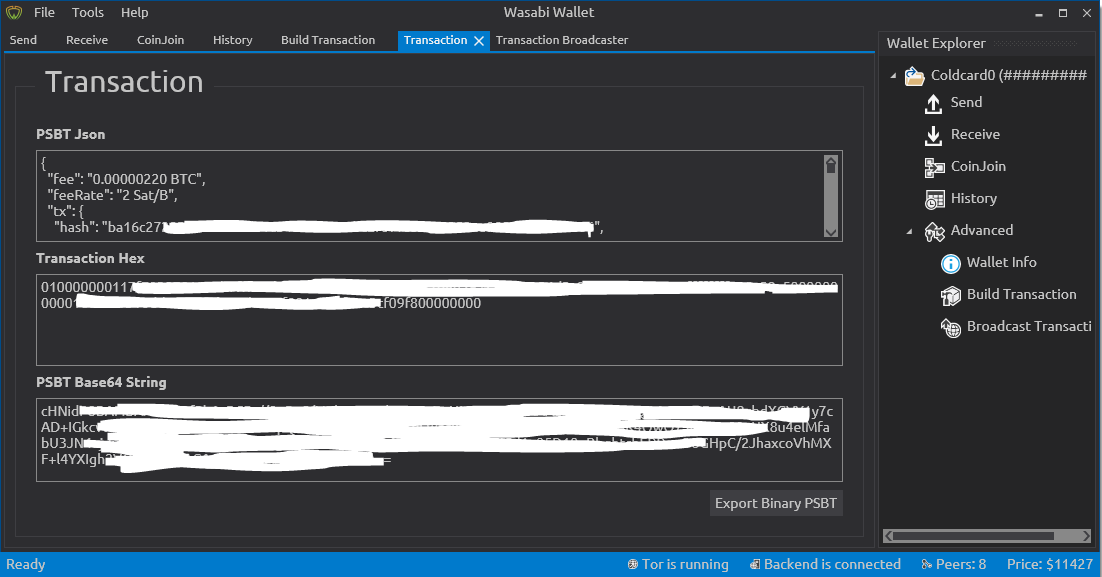Click the Broadcast Transaction globe icon

tap(950, 328)
